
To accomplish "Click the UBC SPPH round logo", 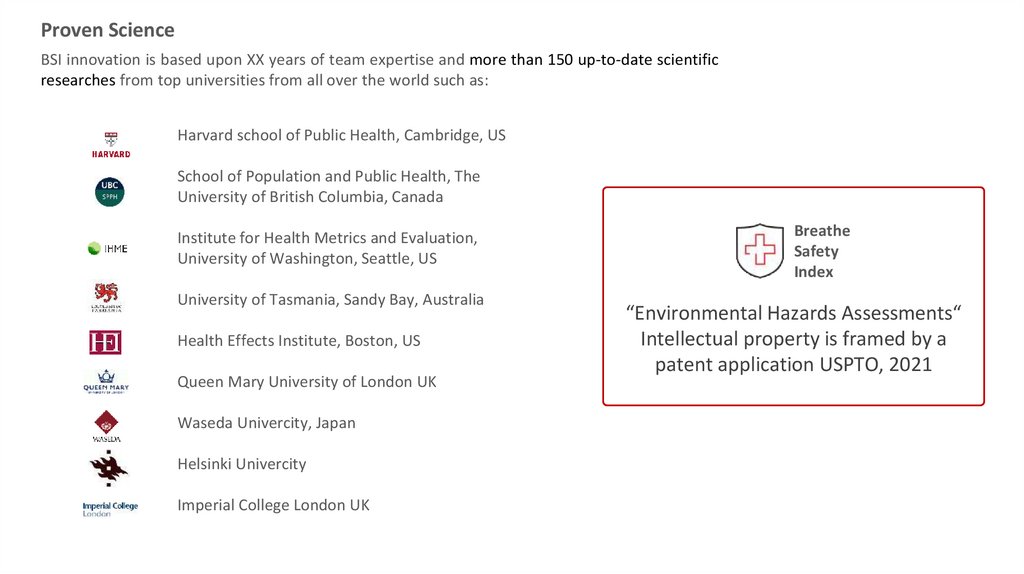I will (109, 191).
